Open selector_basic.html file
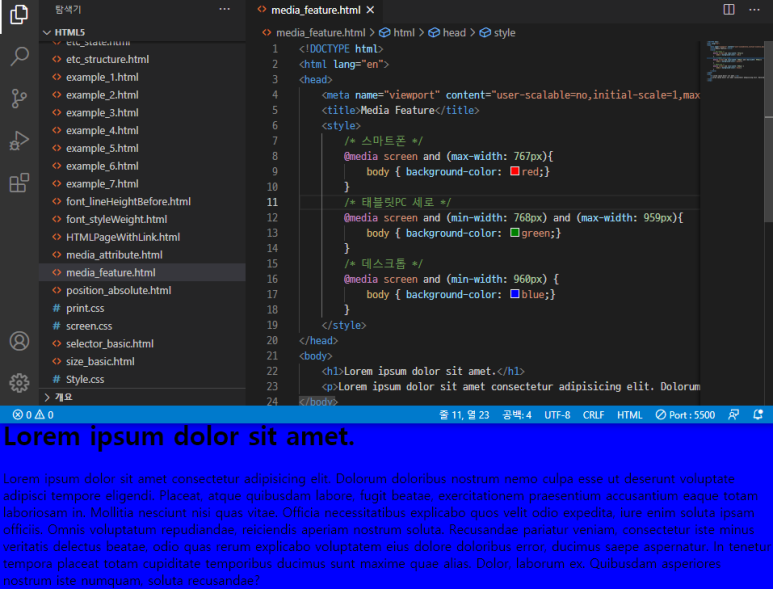The width and height of the screenshot is (773, 589). (x=142, y=344)
